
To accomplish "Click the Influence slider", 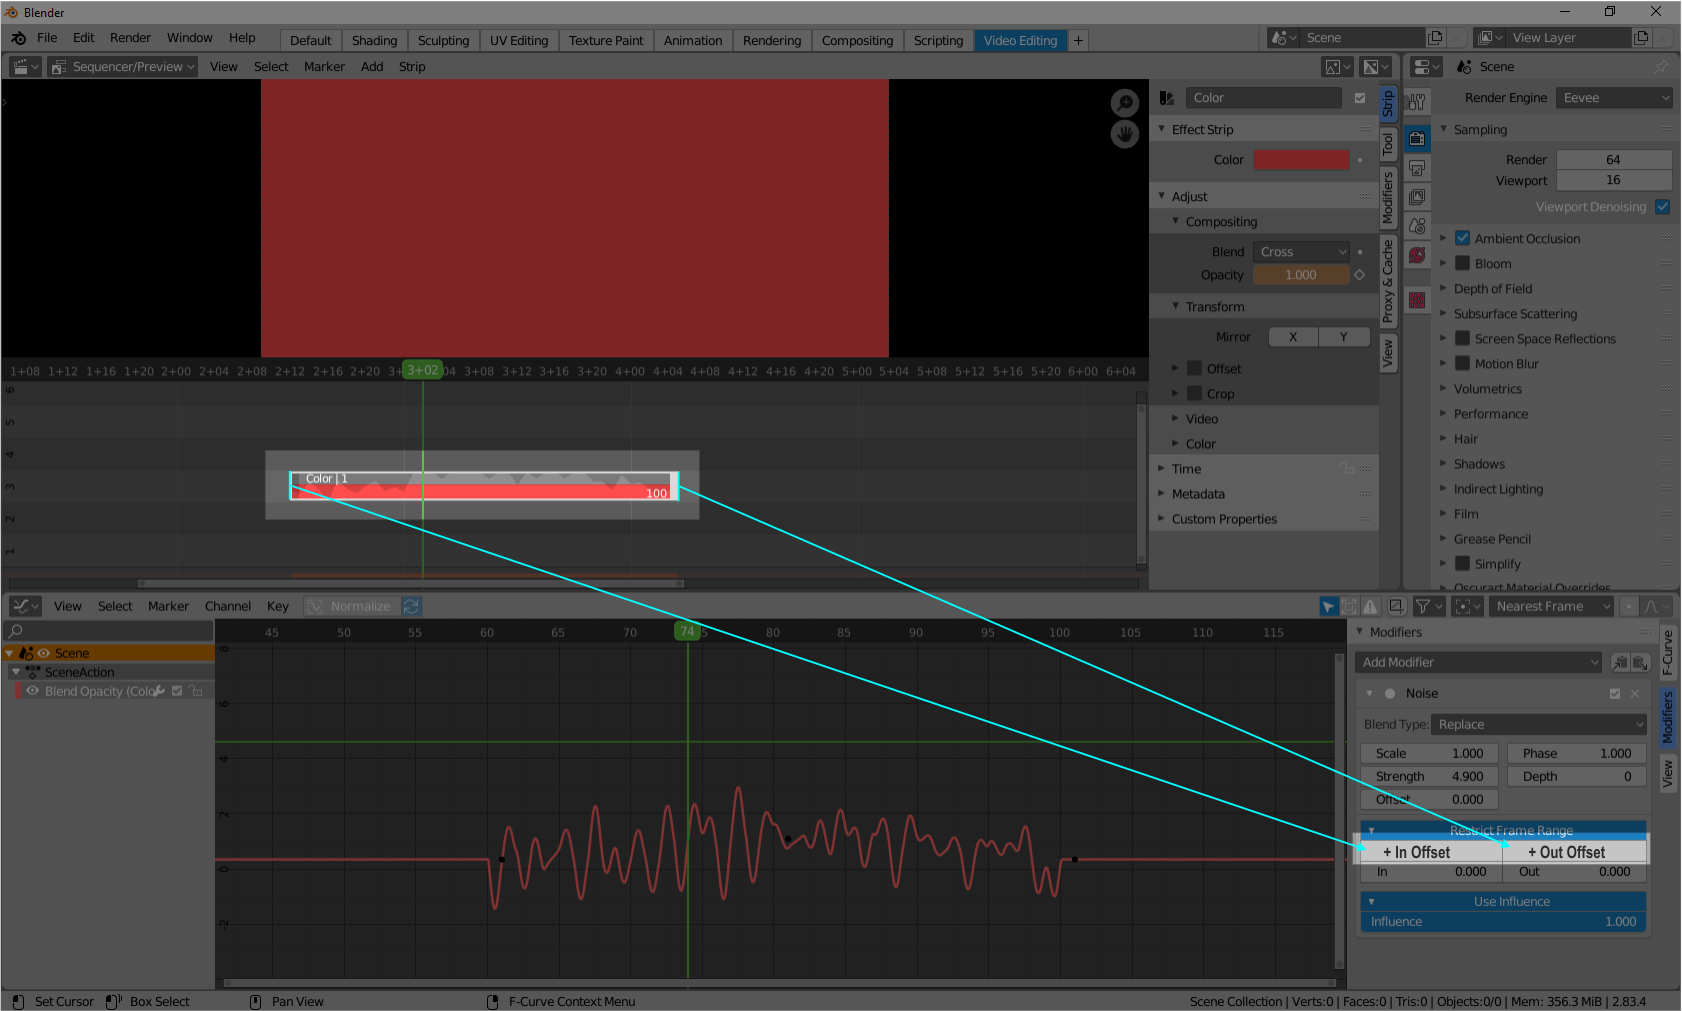I will coord(1503,922).
